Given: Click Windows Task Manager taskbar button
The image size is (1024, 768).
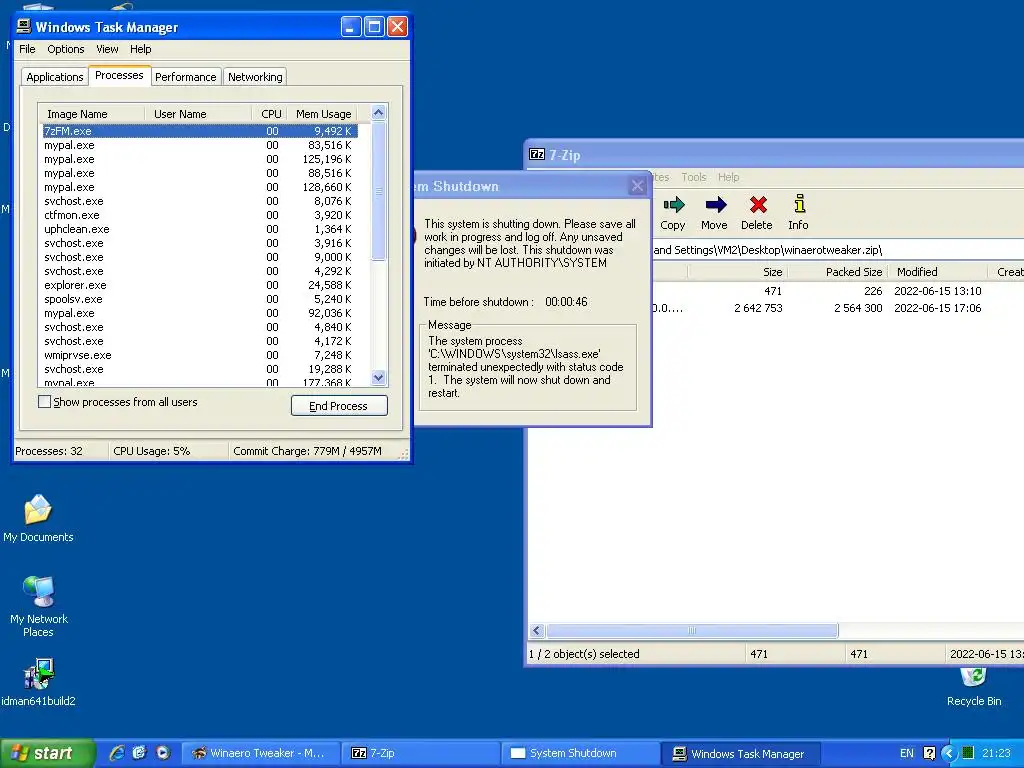Looking at the screenshot, I should [741, 753].
